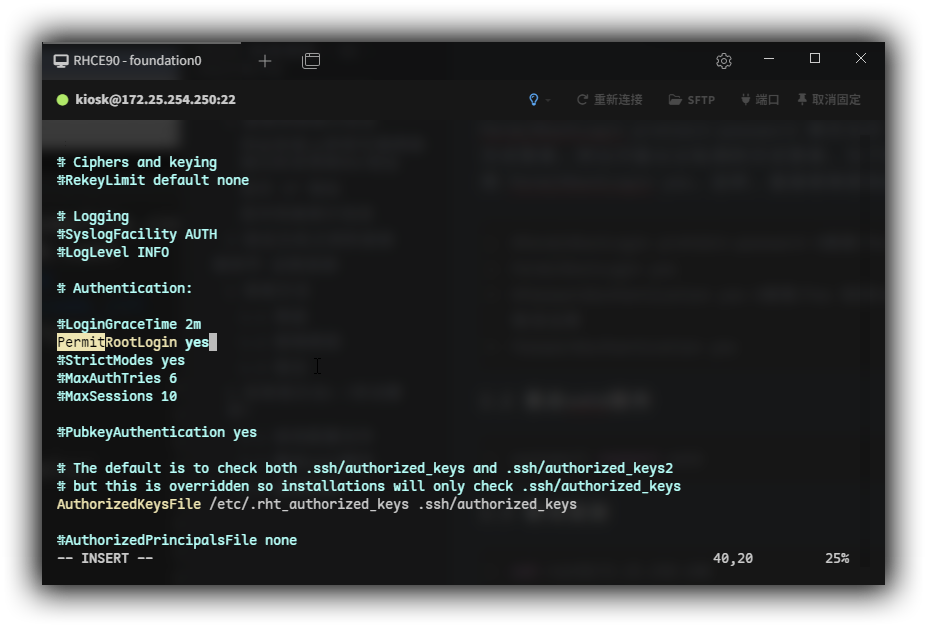The width and height of the screenshot is (927, 627).
Task: Open a new tab with the plus icon
Action: coord(265,61)
